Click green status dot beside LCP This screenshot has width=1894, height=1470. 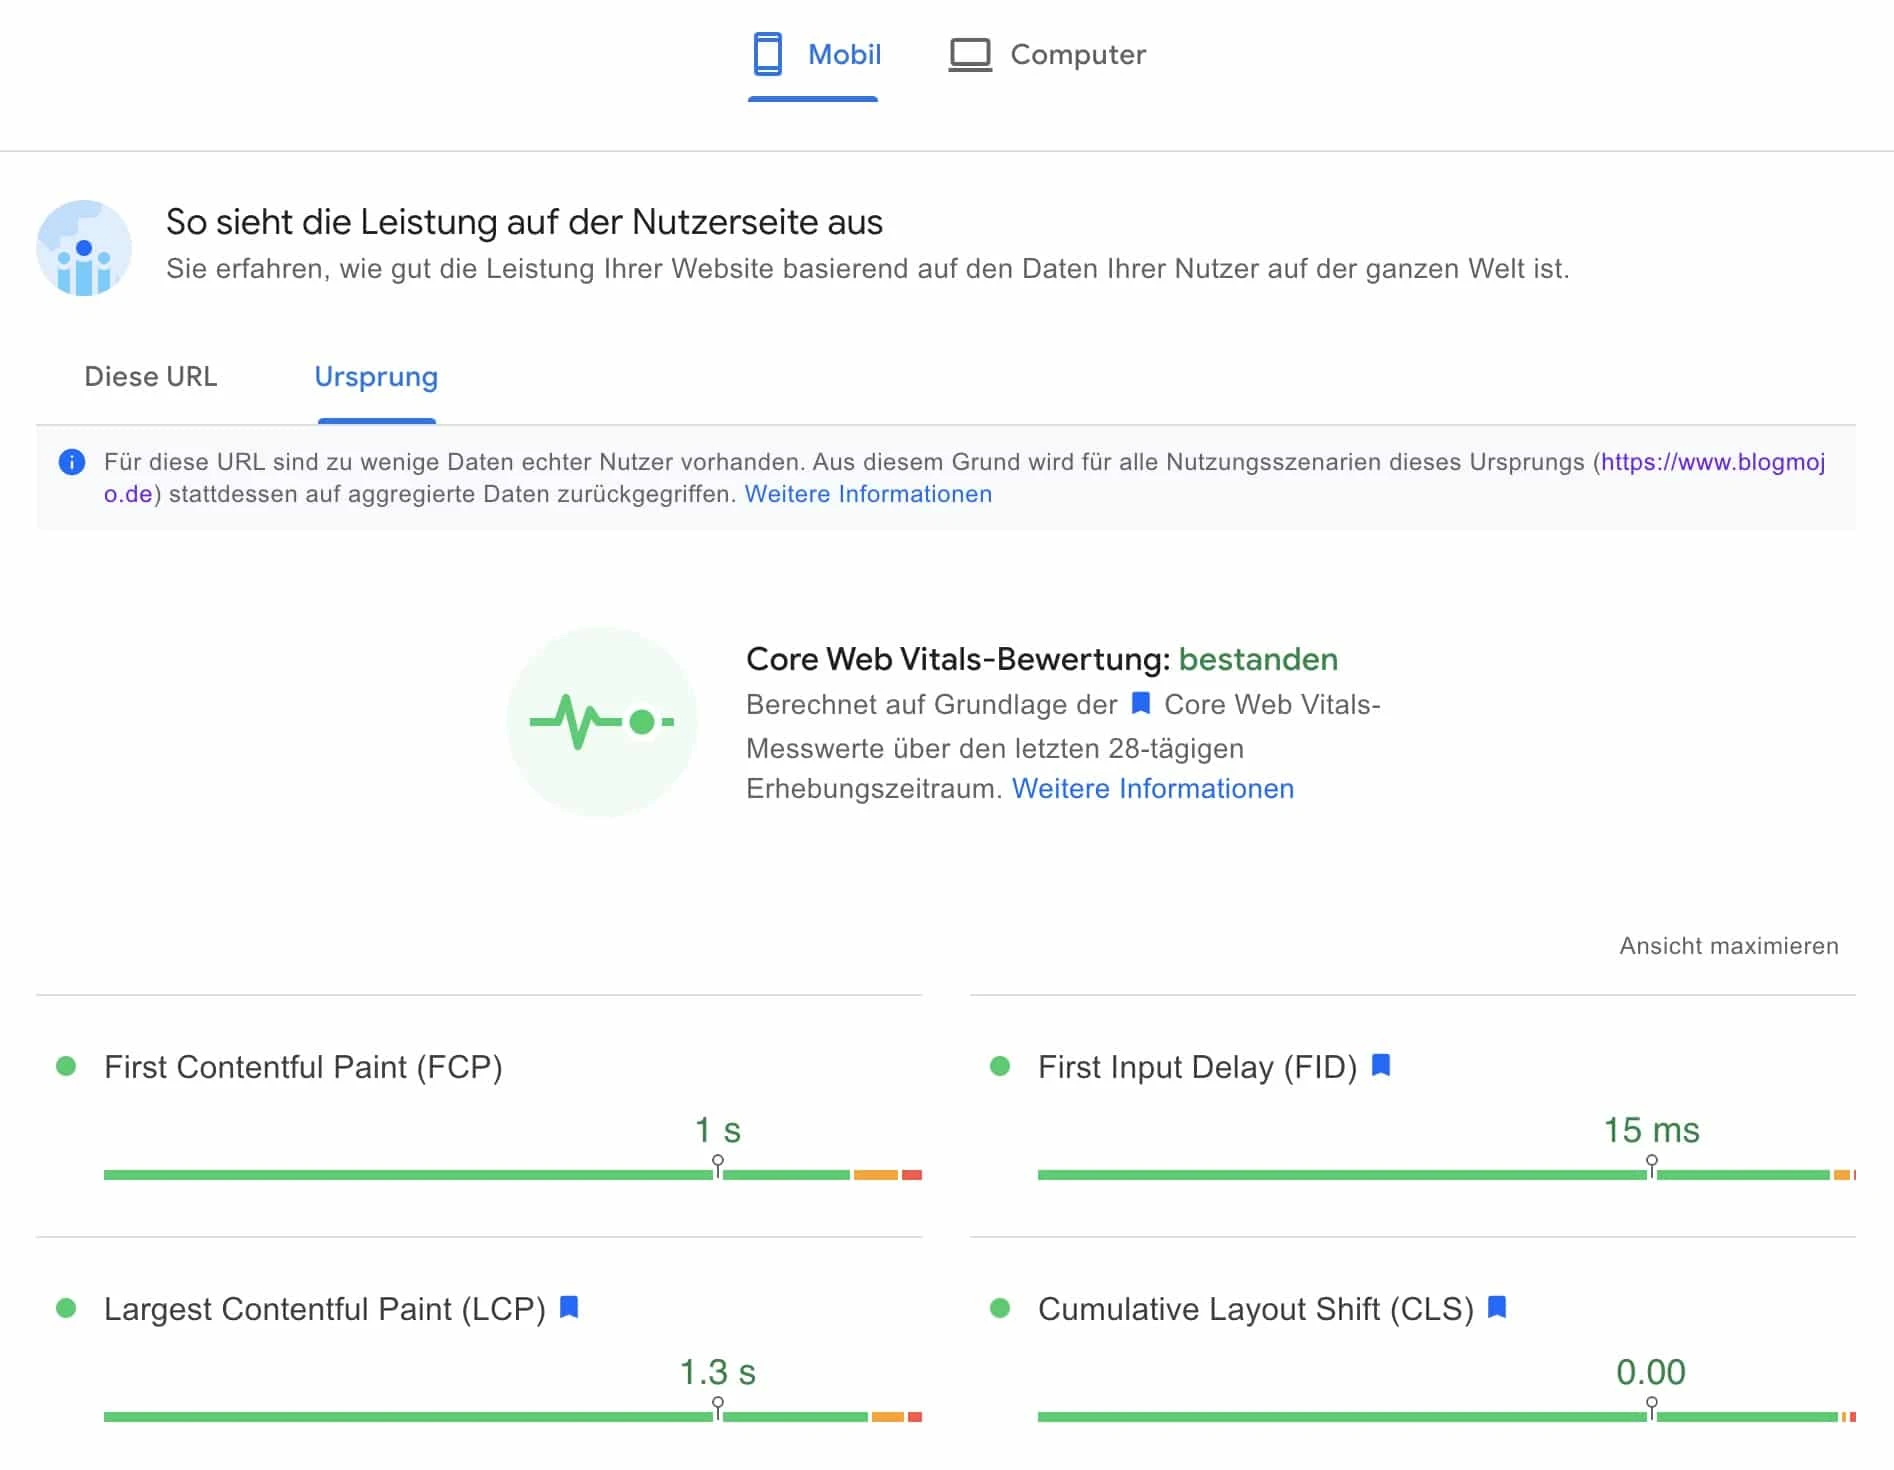tap(66, 1308)
